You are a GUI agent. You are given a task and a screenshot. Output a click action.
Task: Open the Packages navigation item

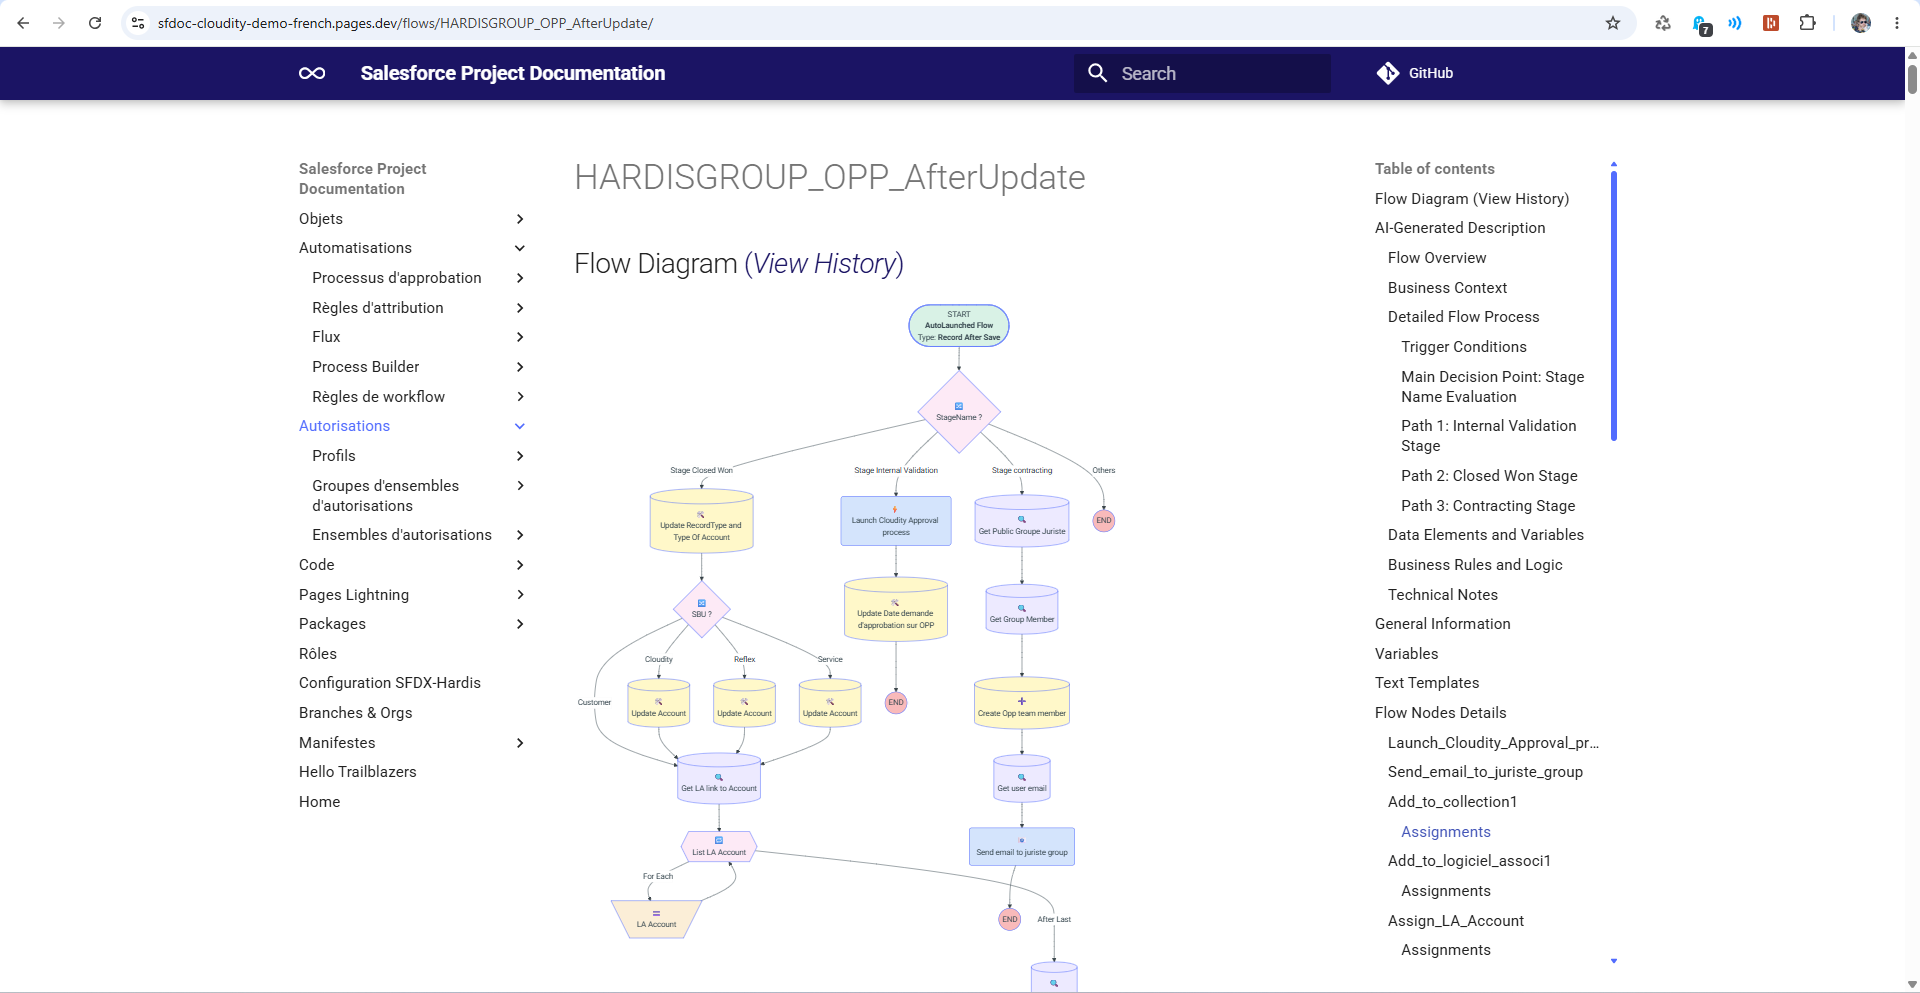point(332,624)
